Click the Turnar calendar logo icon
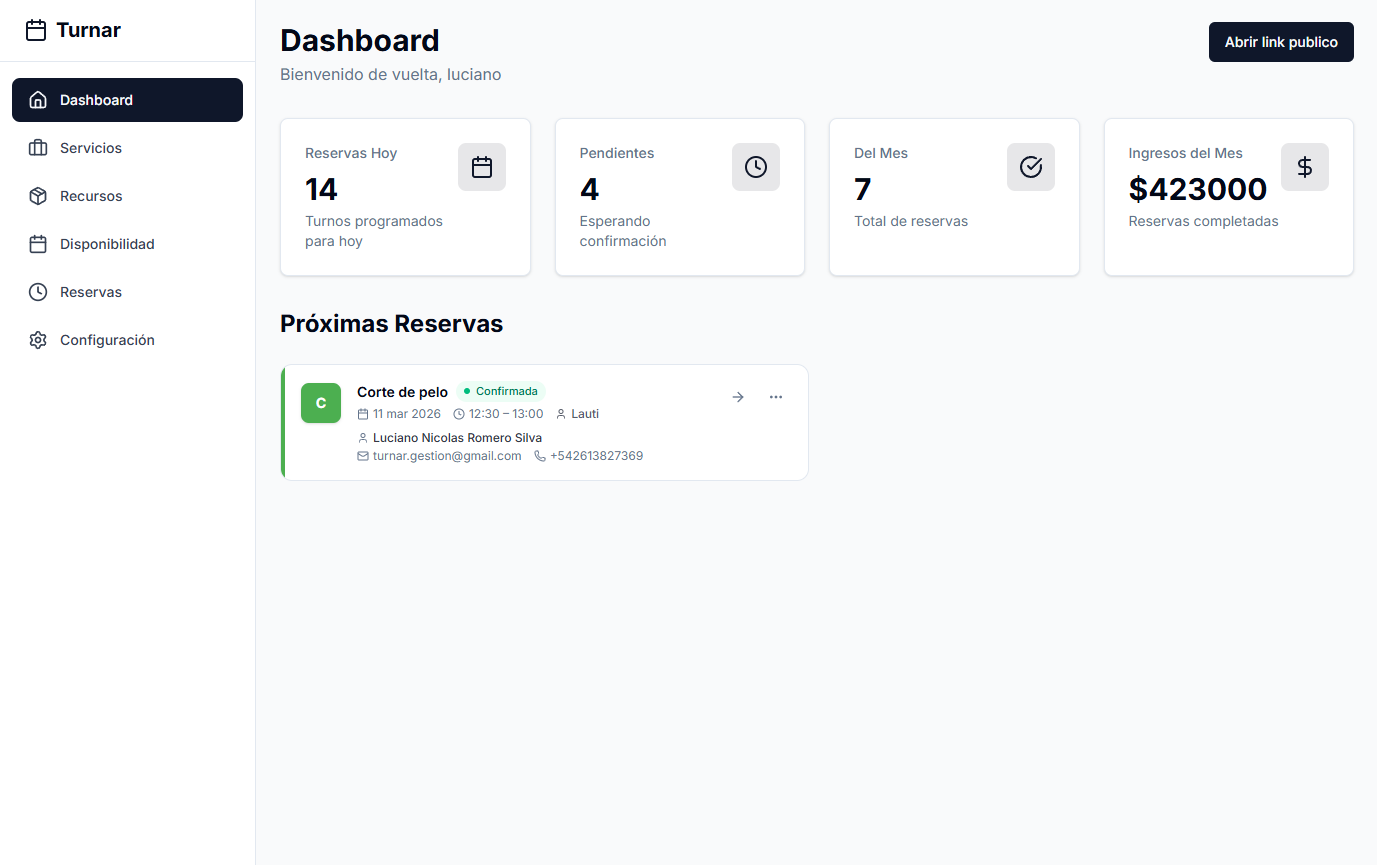 coord(36,30)
